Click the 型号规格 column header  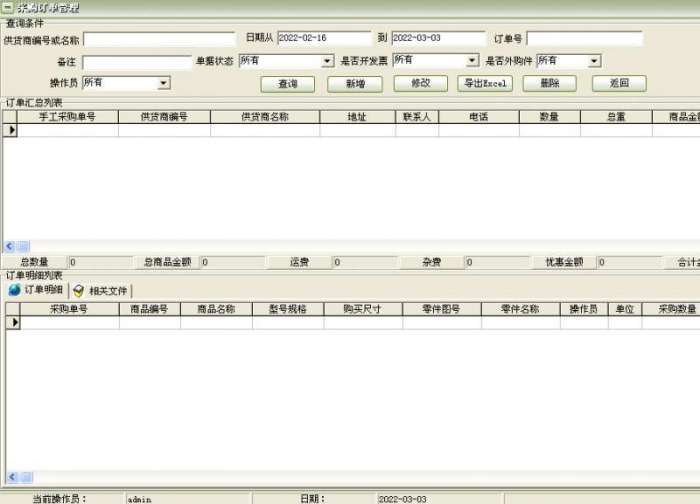pyautogui.click(x=288, y=309)
